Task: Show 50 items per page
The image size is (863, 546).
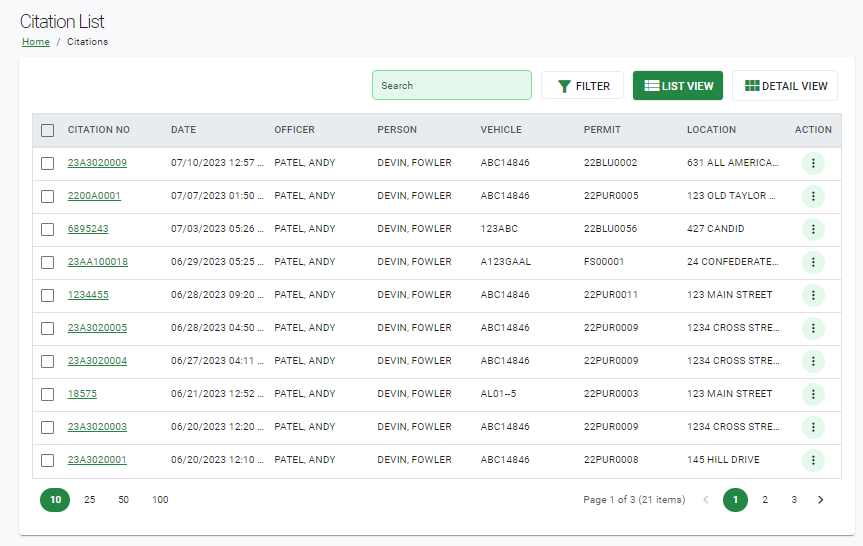Action: coord(123,500)
